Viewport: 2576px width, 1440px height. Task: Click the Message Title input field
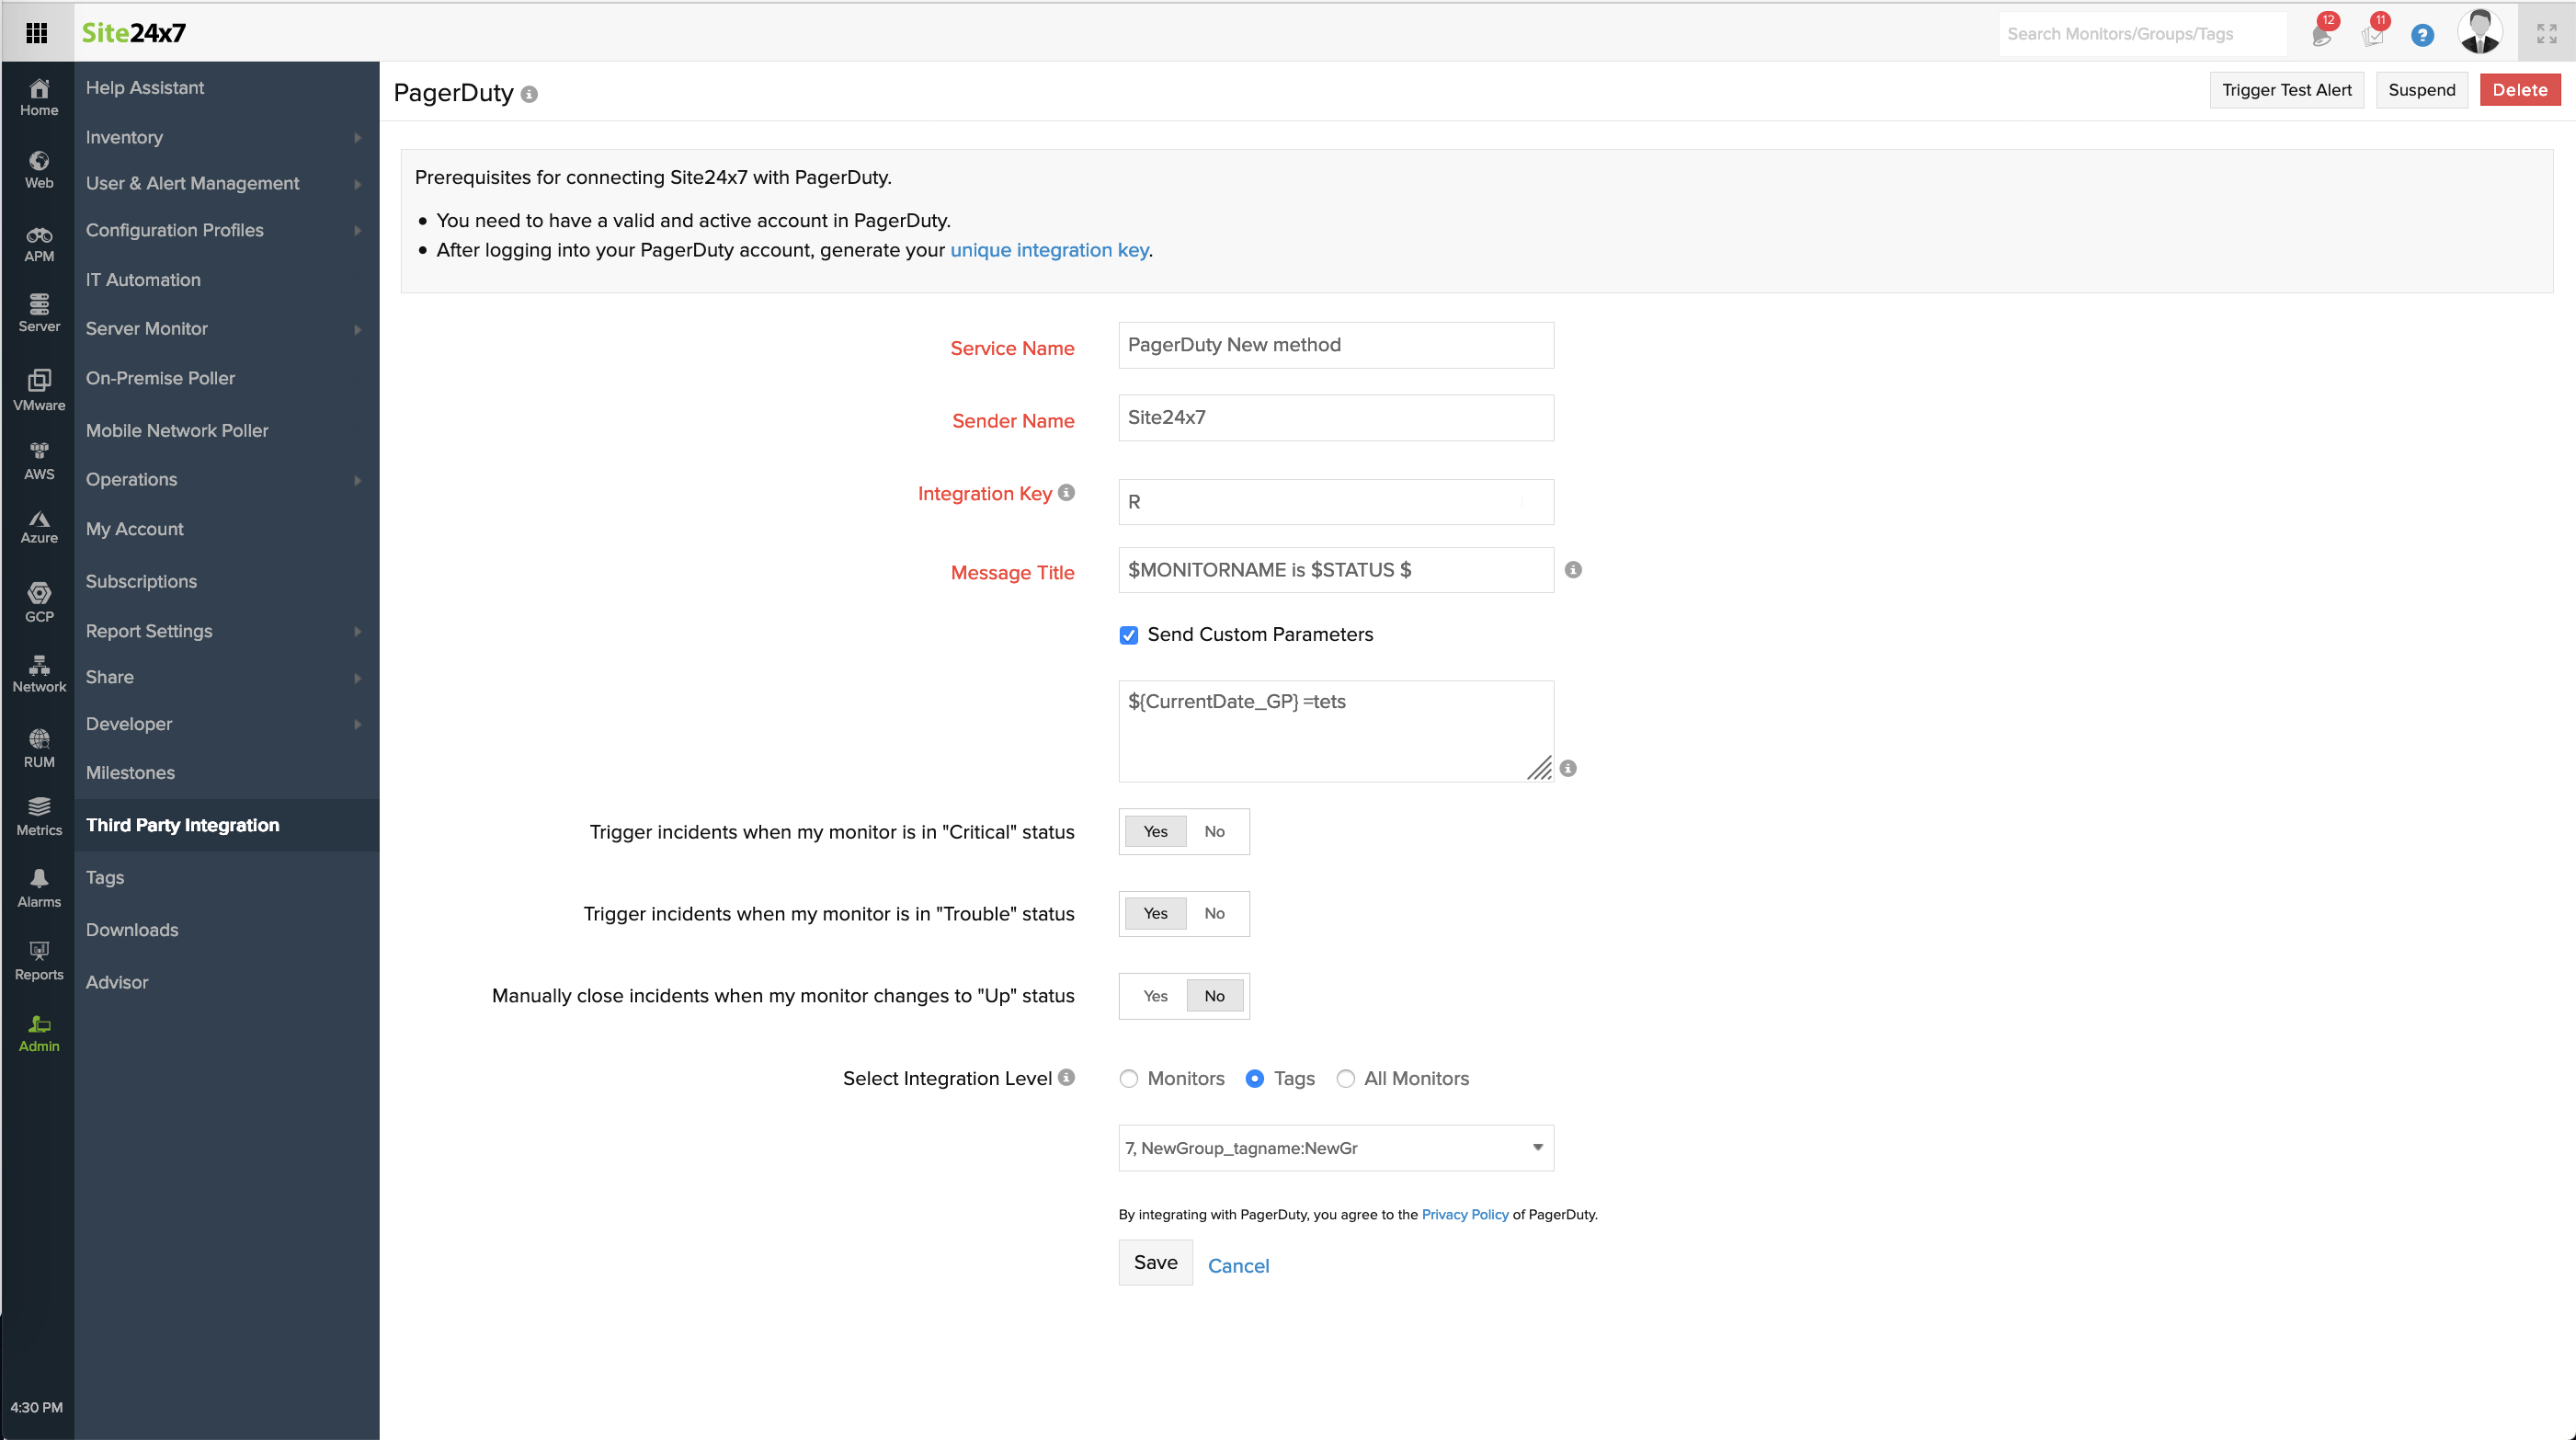(x=1335, y=570)
